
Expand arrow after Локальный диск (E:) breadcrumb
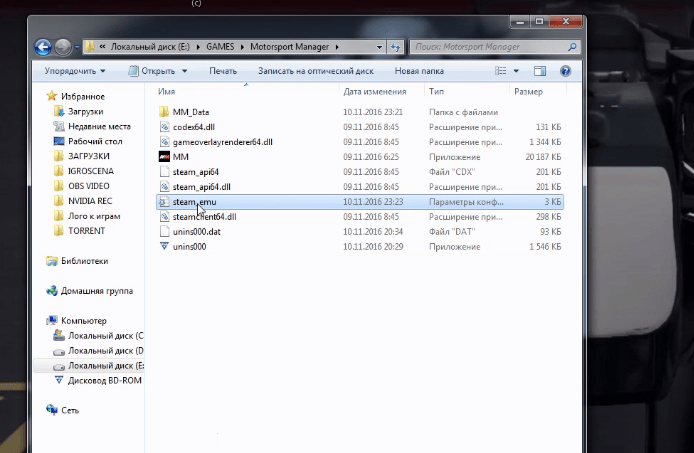(197, 46)
